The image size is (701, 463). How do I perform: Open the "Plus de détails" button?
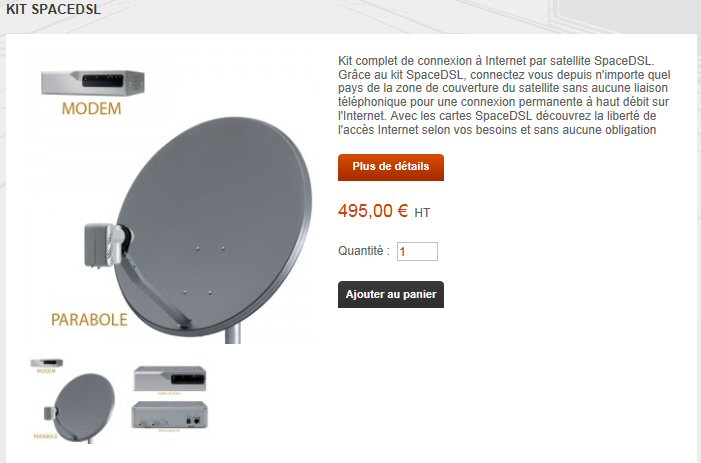tap(391, 167)
